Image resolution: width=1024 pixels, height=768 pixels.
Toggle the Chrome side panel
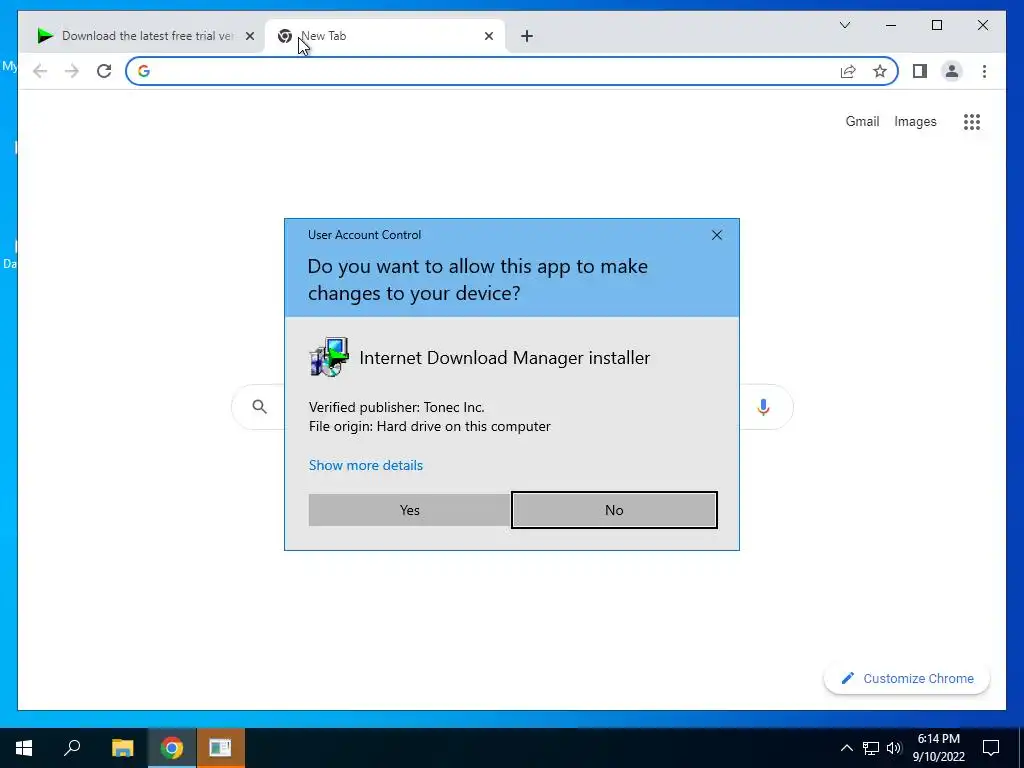(x=920, y=71)
